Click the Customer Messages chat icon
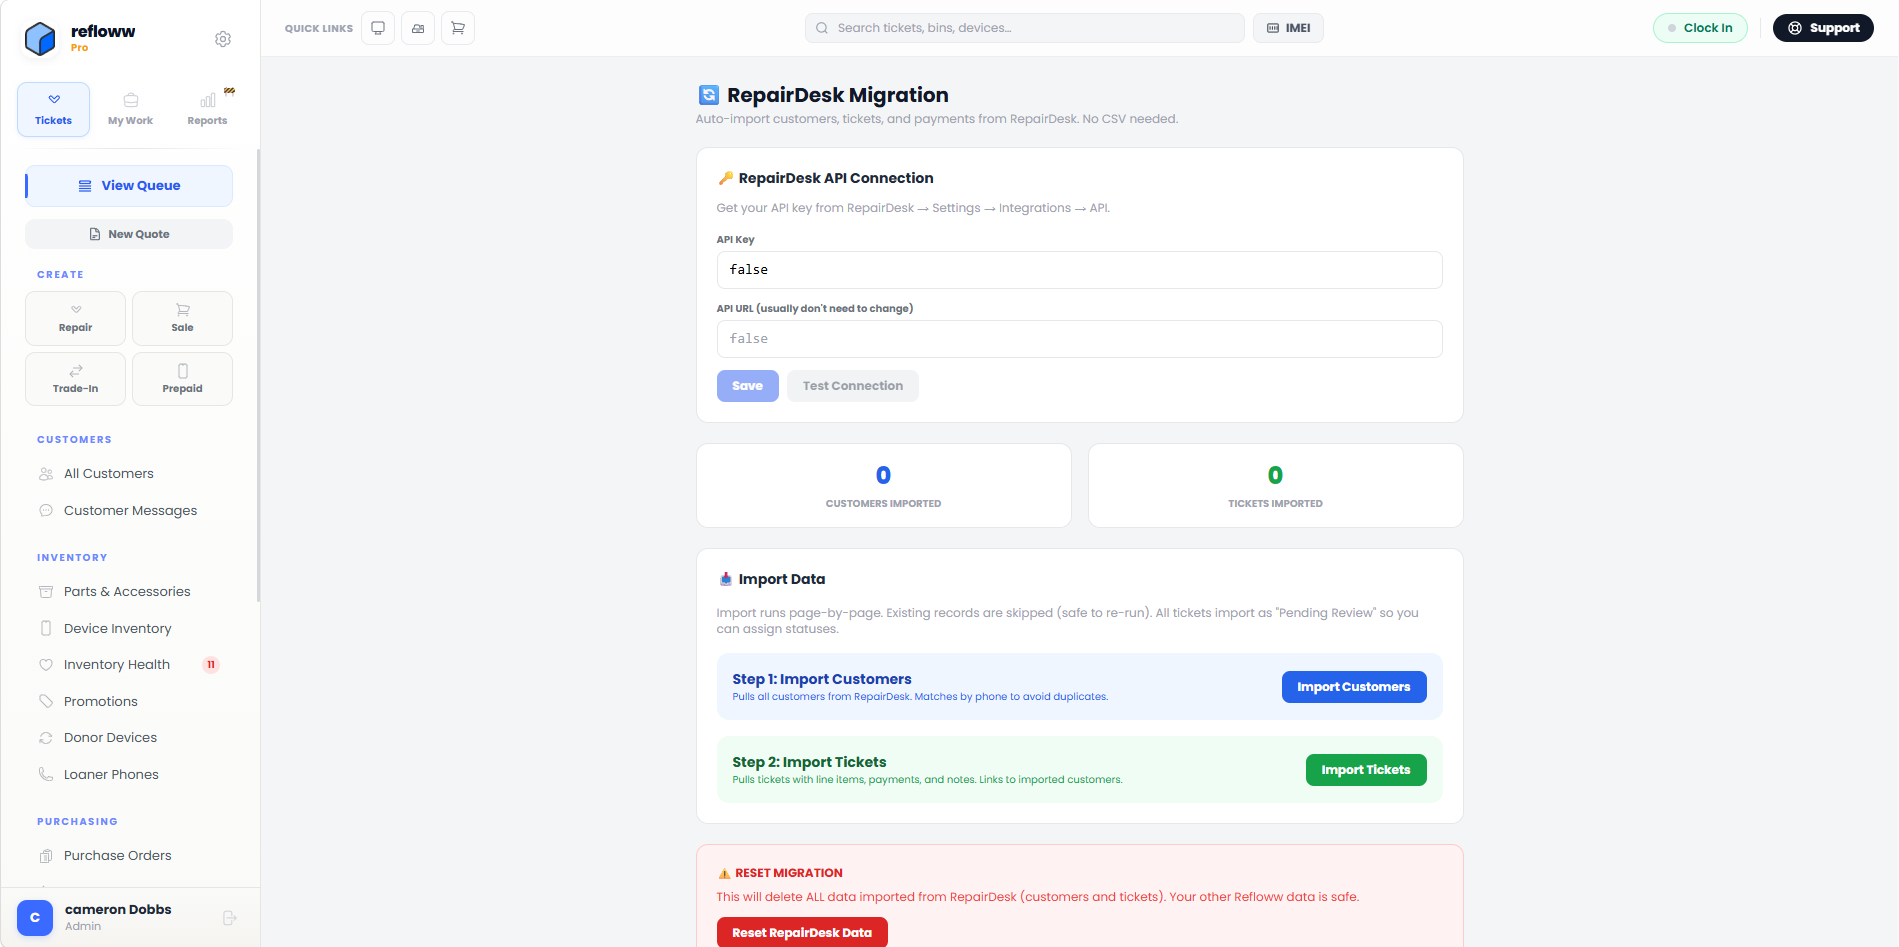The height and width of the screenshot is (947, 1899). point(46,511)
